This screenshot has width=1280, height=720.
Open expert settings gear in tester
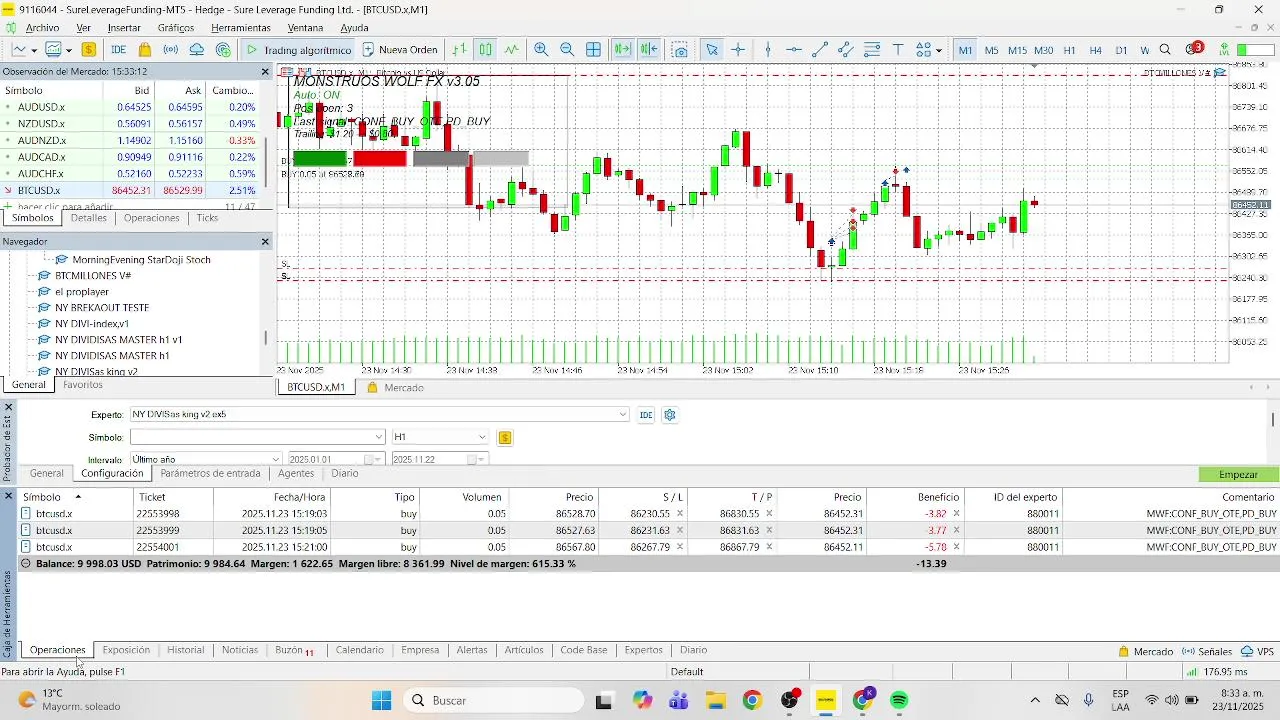[x=670, y=414]
